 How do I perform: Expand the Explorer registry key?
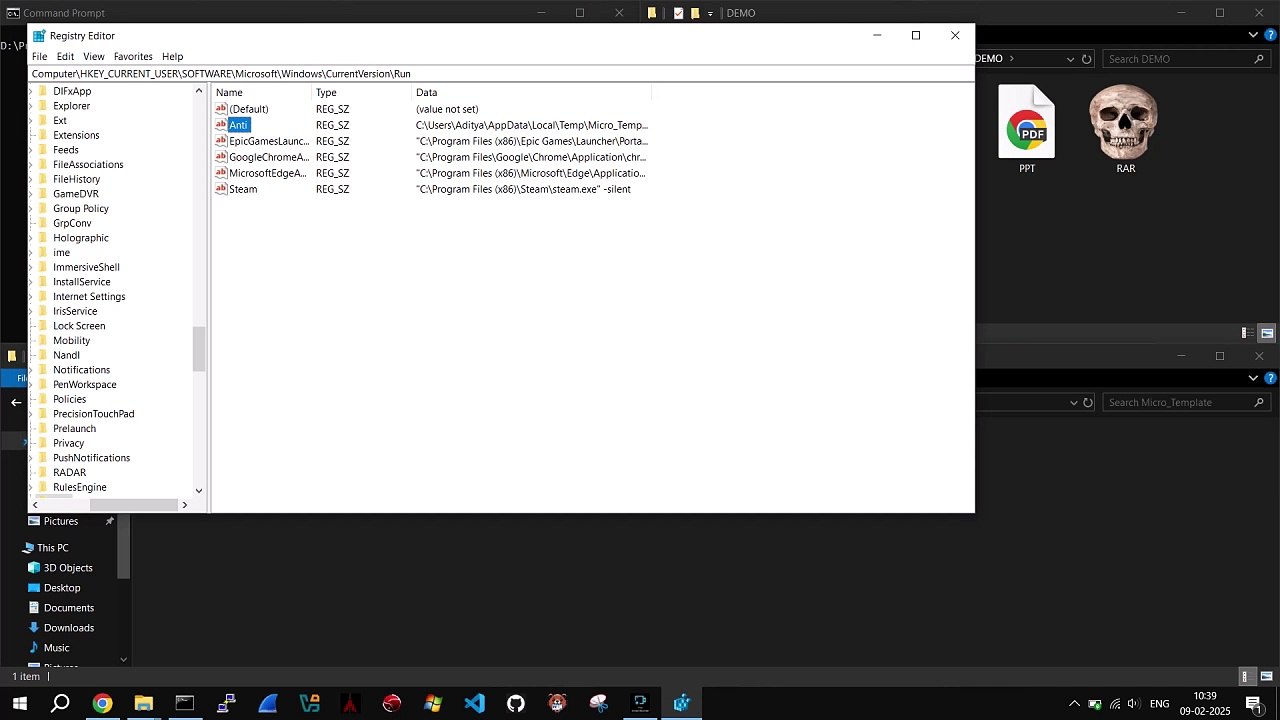(x=30, y=106)
